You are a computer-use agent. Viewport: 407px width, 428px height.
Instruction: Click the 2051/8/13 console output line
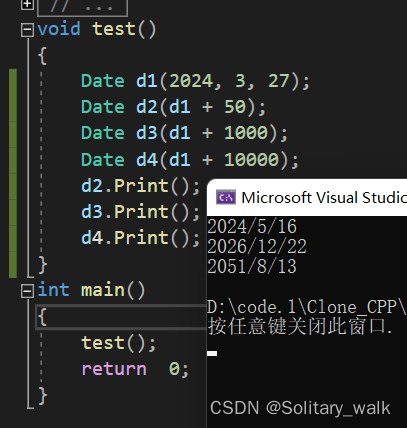click(252, 266)
